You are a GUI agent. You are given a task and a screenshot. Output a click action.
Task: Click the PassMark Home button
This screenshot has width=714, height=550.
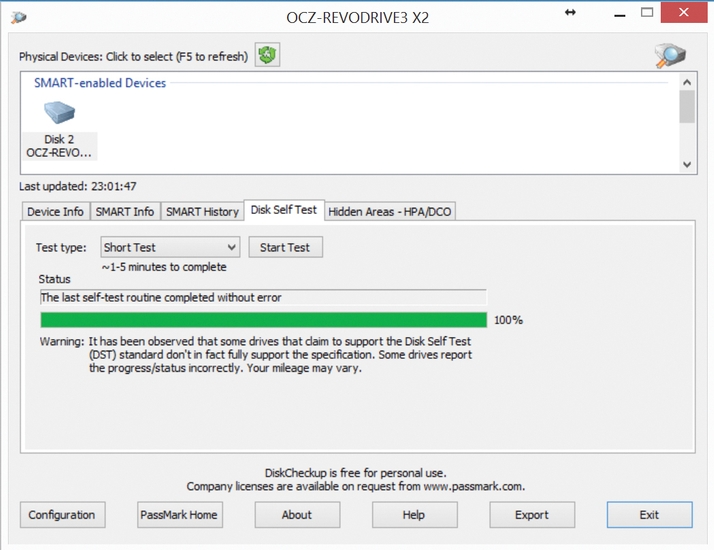tap(179, 515)
